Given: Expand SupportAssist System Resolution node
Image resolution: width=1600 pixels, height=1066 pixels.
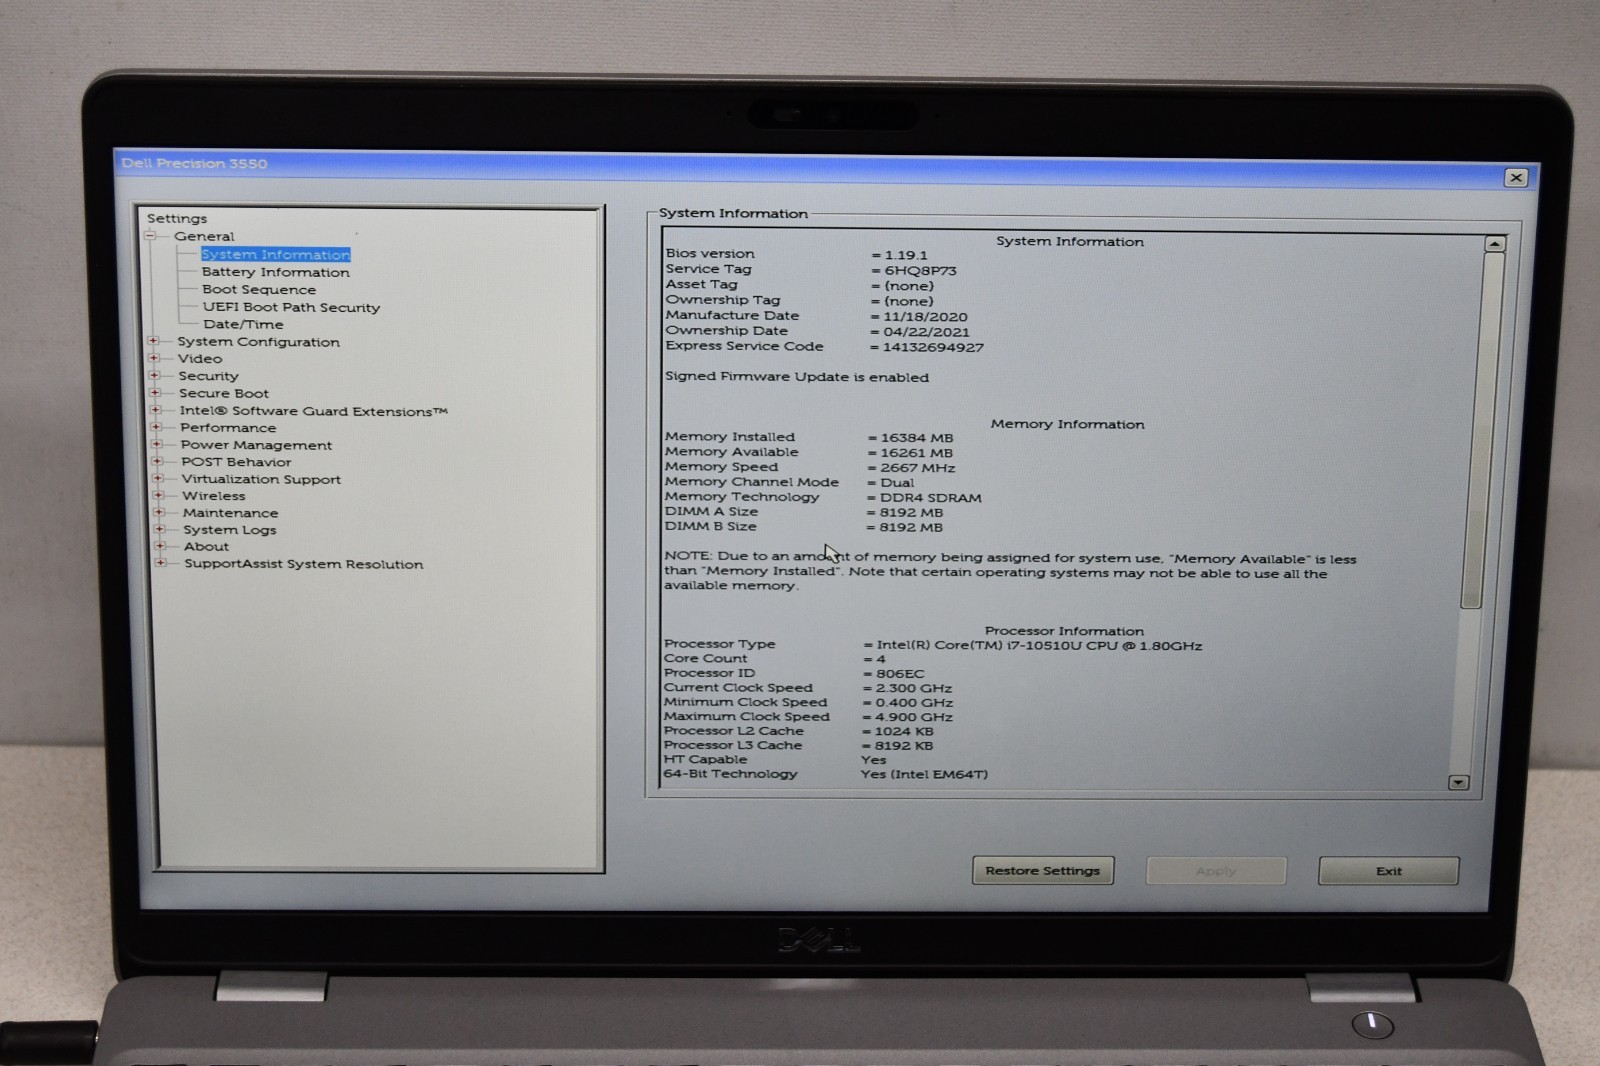Looking at the screenshot, I should (160, 563).
